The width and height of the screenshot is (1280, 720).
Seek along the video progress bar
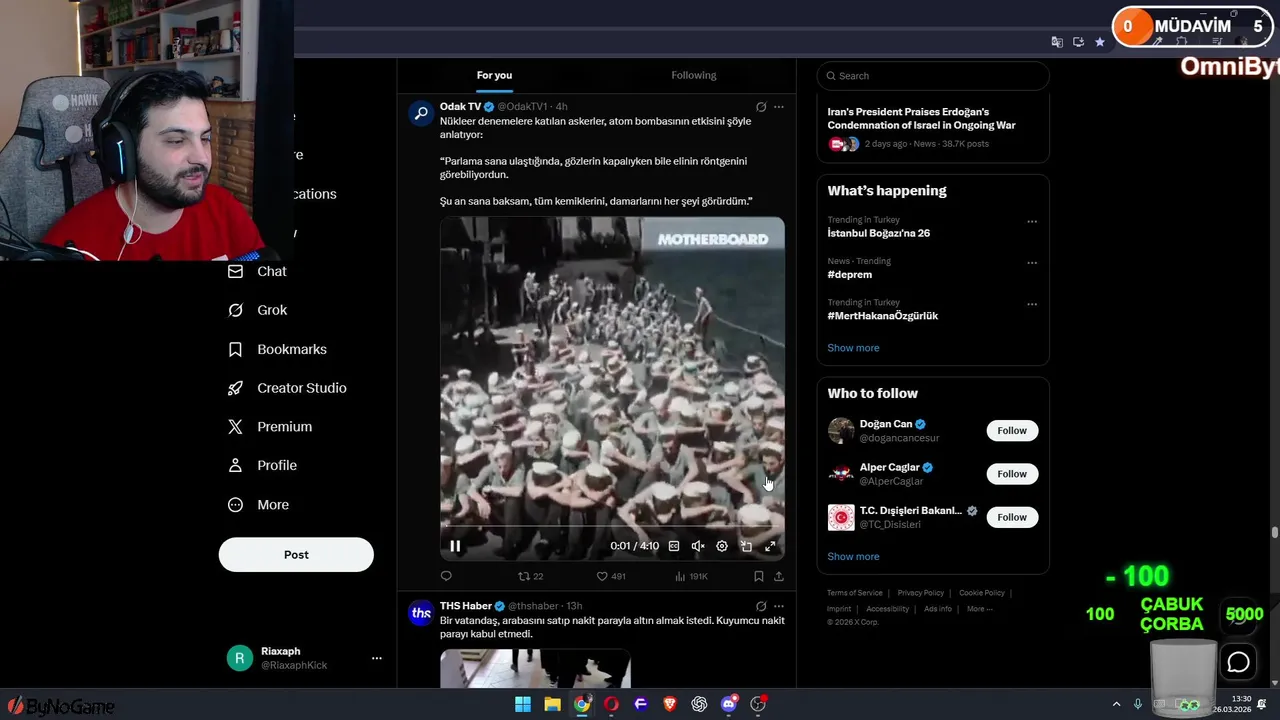pos(612,526)
